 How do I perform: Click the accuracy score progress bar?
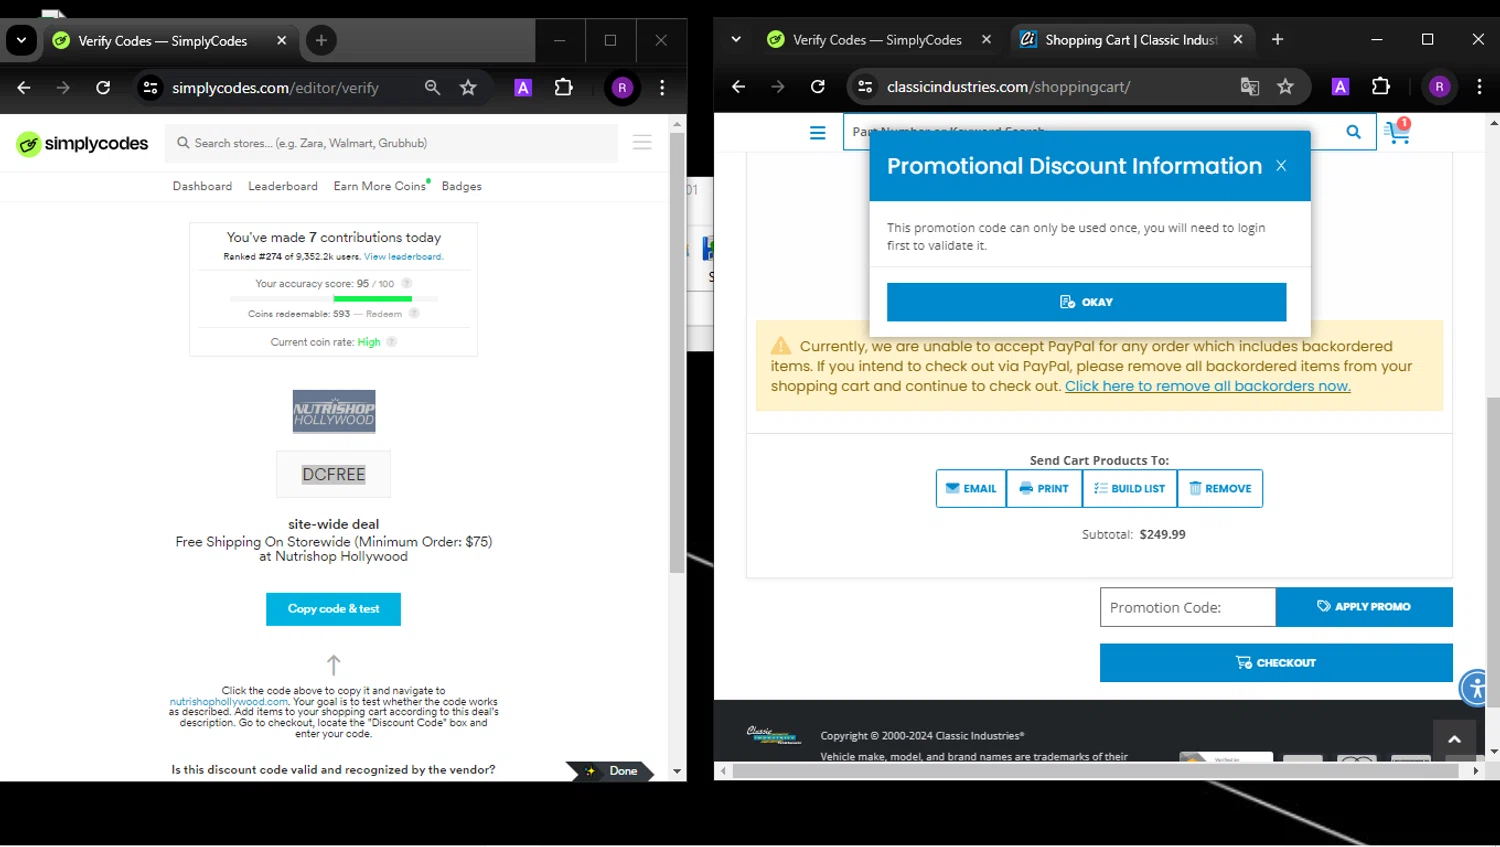pyautogui.click(x=334, y=299)
